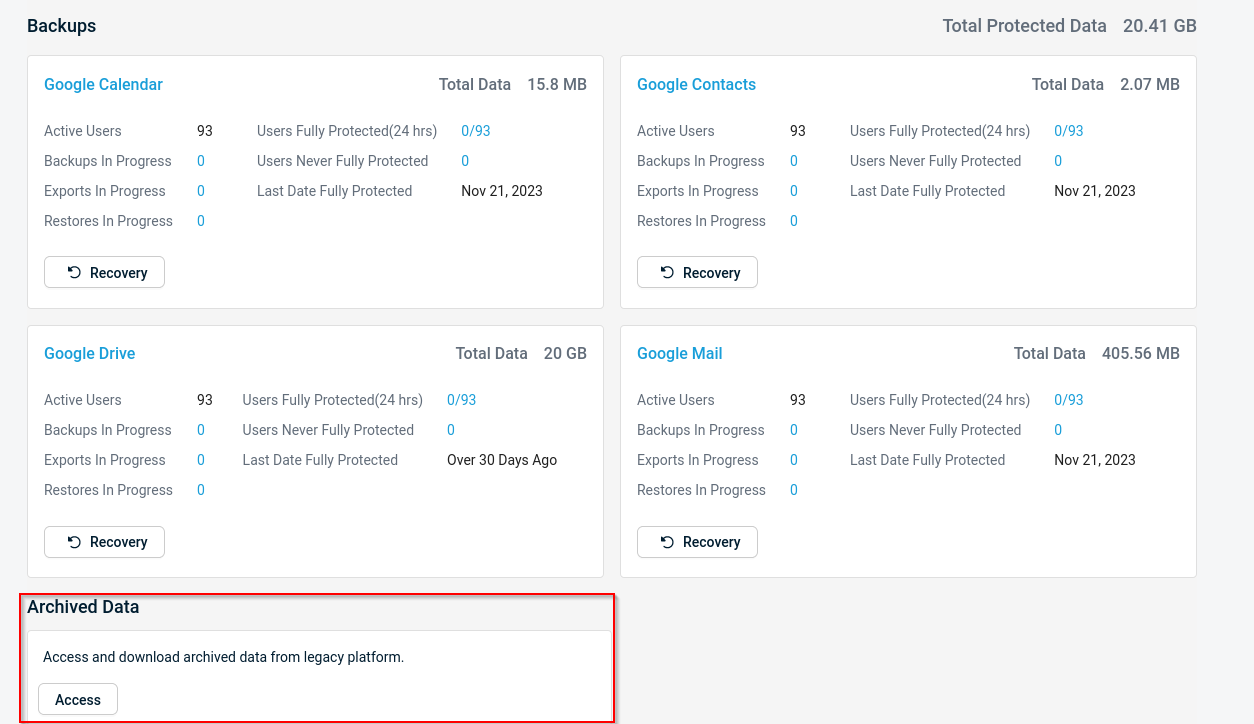Open Google Contacts Users Never Fully Protected count
Screen dimensions: 1254x724
click(1058, 161)
